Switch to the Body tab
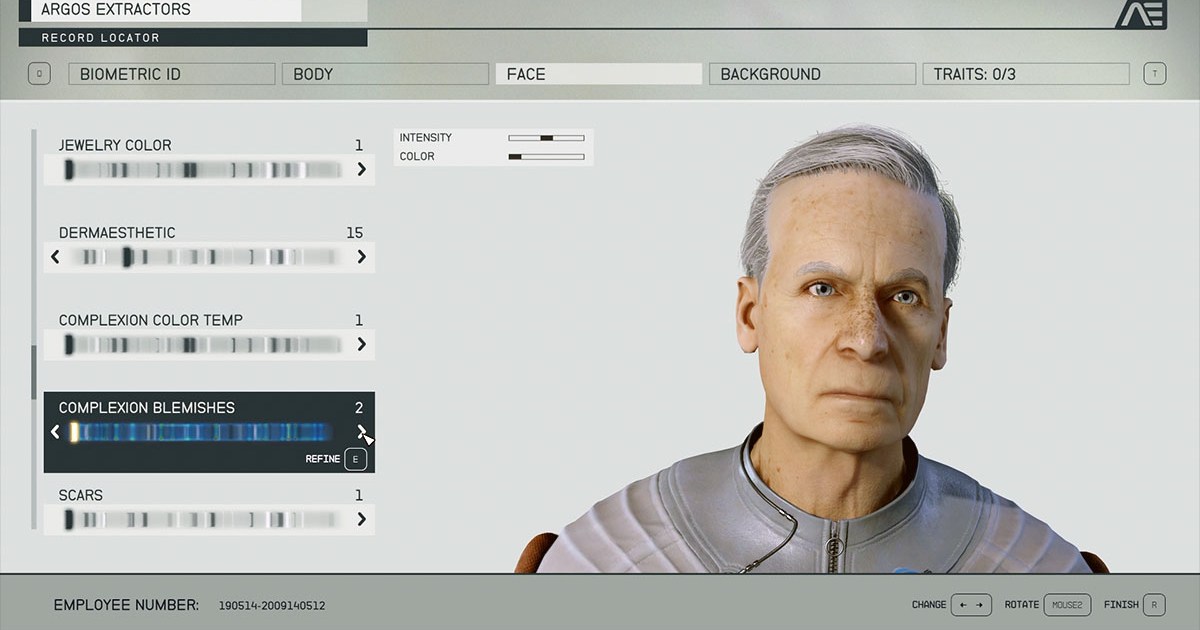1200x630 pixels. [x=385, y=73]
